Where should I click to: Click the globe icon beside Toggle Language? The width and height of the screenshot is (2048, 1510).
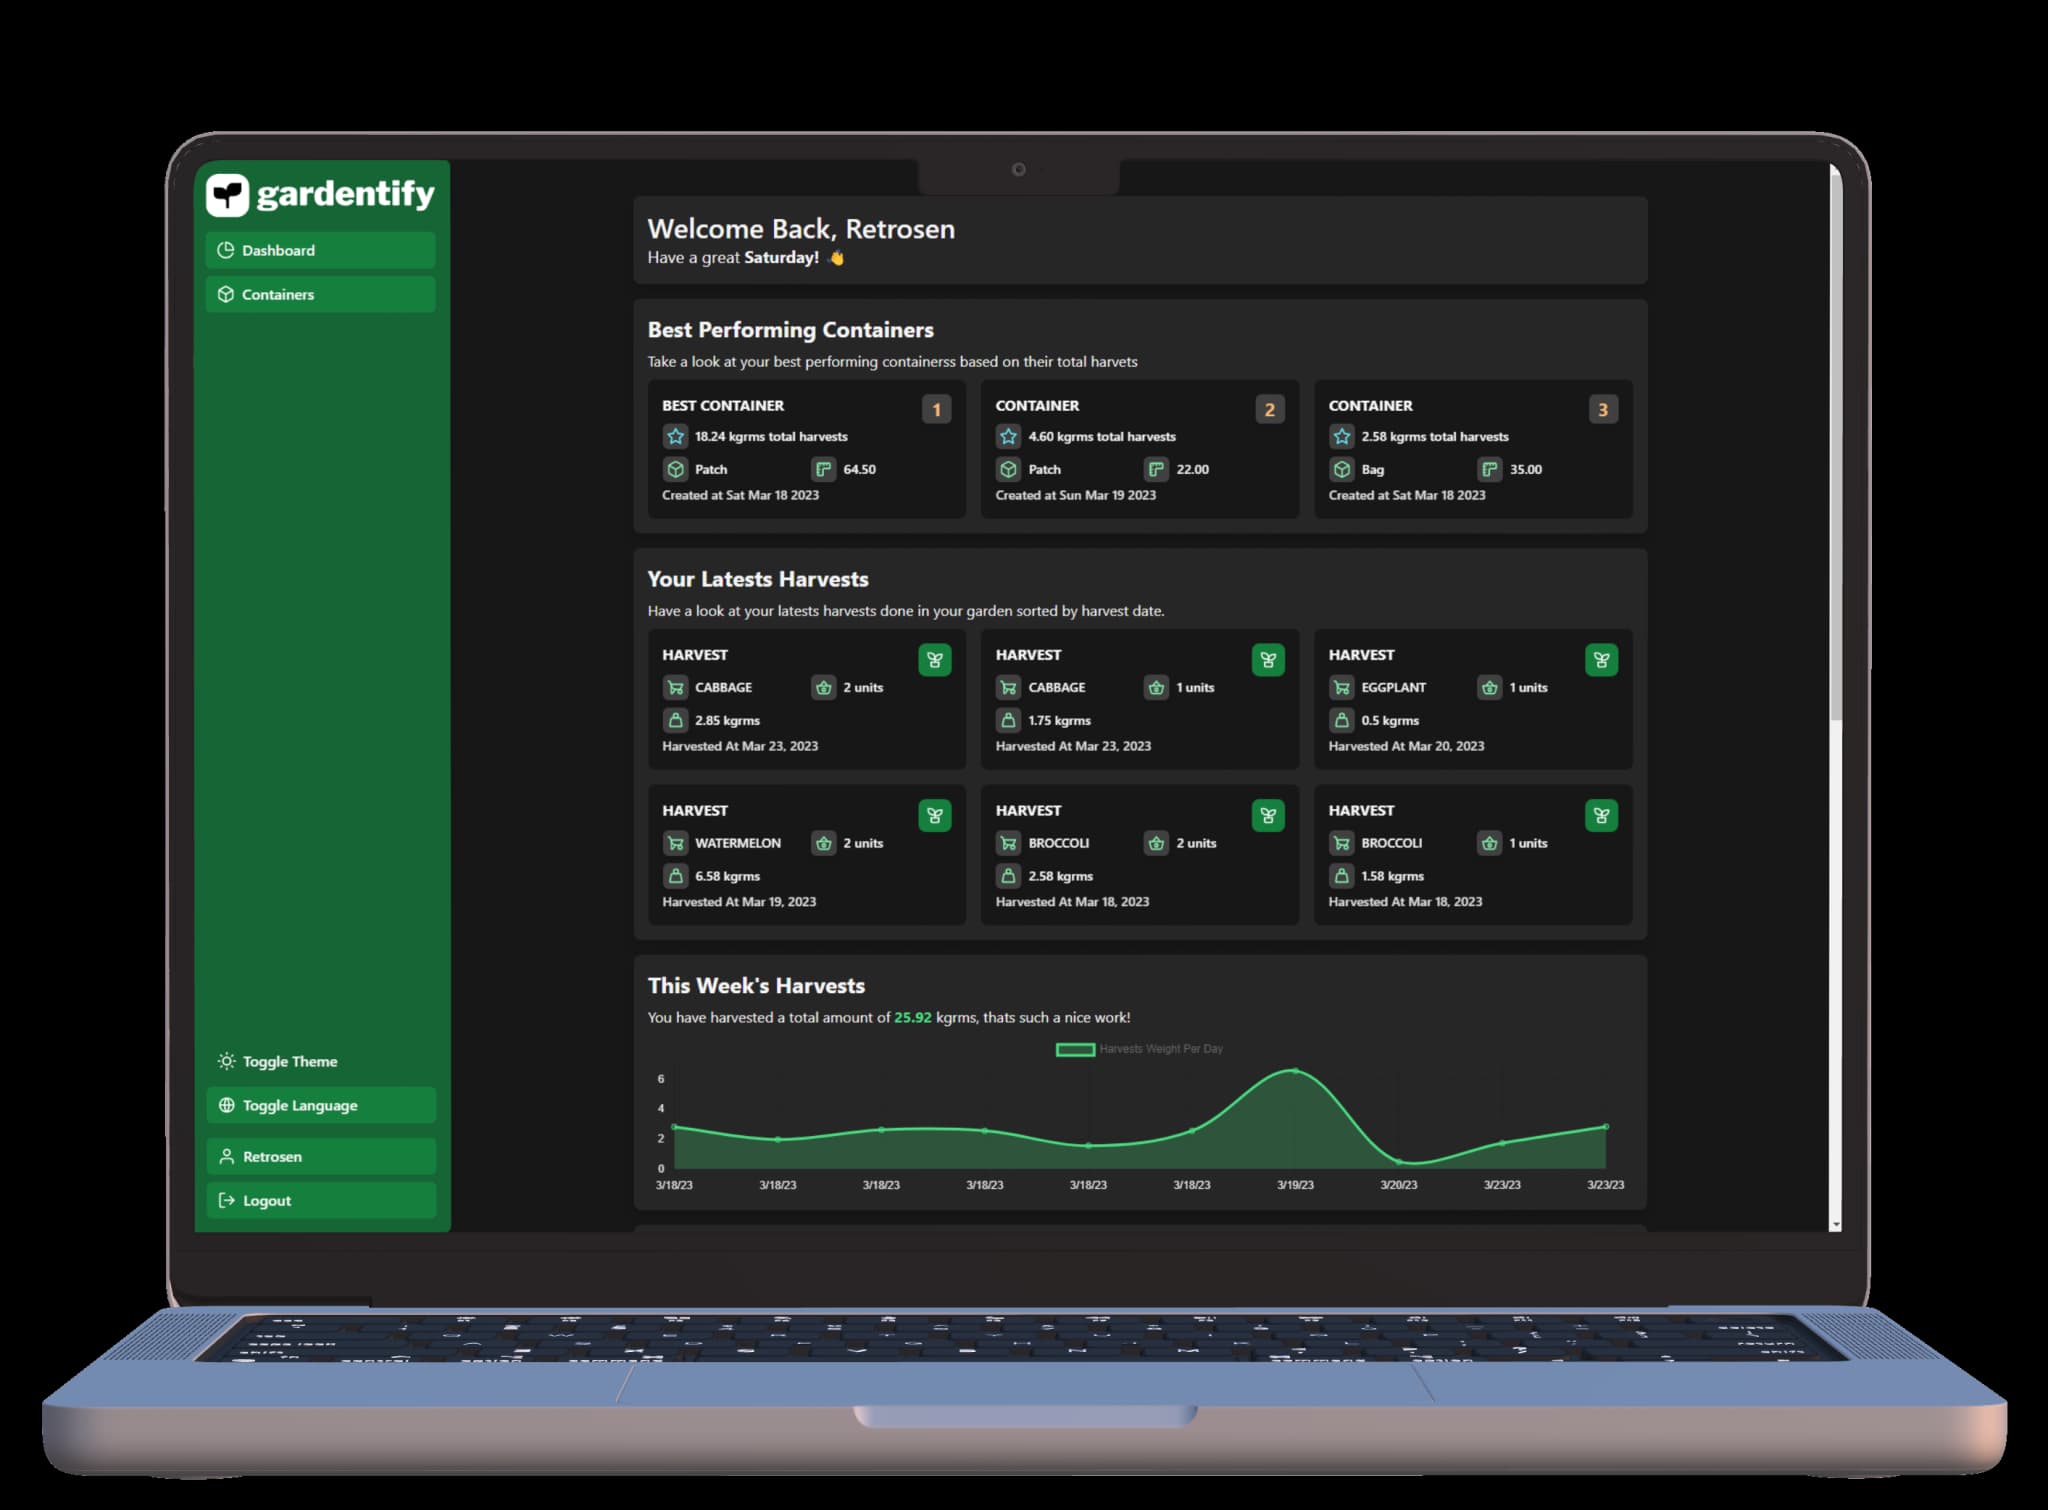[227, 1105]
